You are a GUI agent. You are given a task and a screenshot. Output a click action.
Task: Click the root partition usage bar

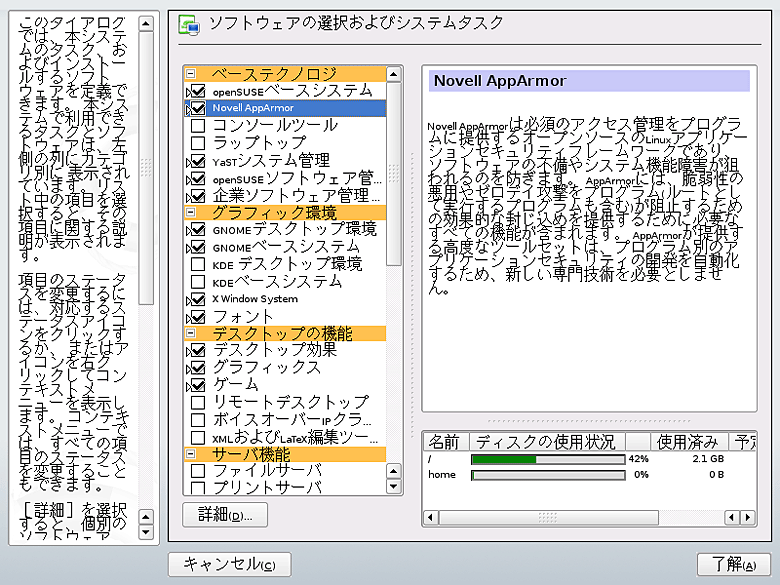tap(548, 459)
